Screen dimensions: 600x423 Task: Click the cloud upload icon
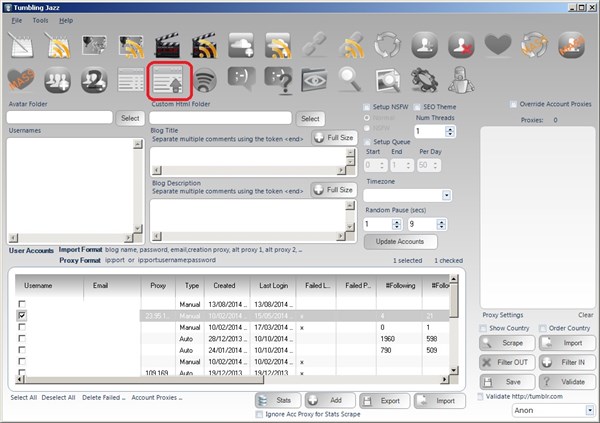241,45
